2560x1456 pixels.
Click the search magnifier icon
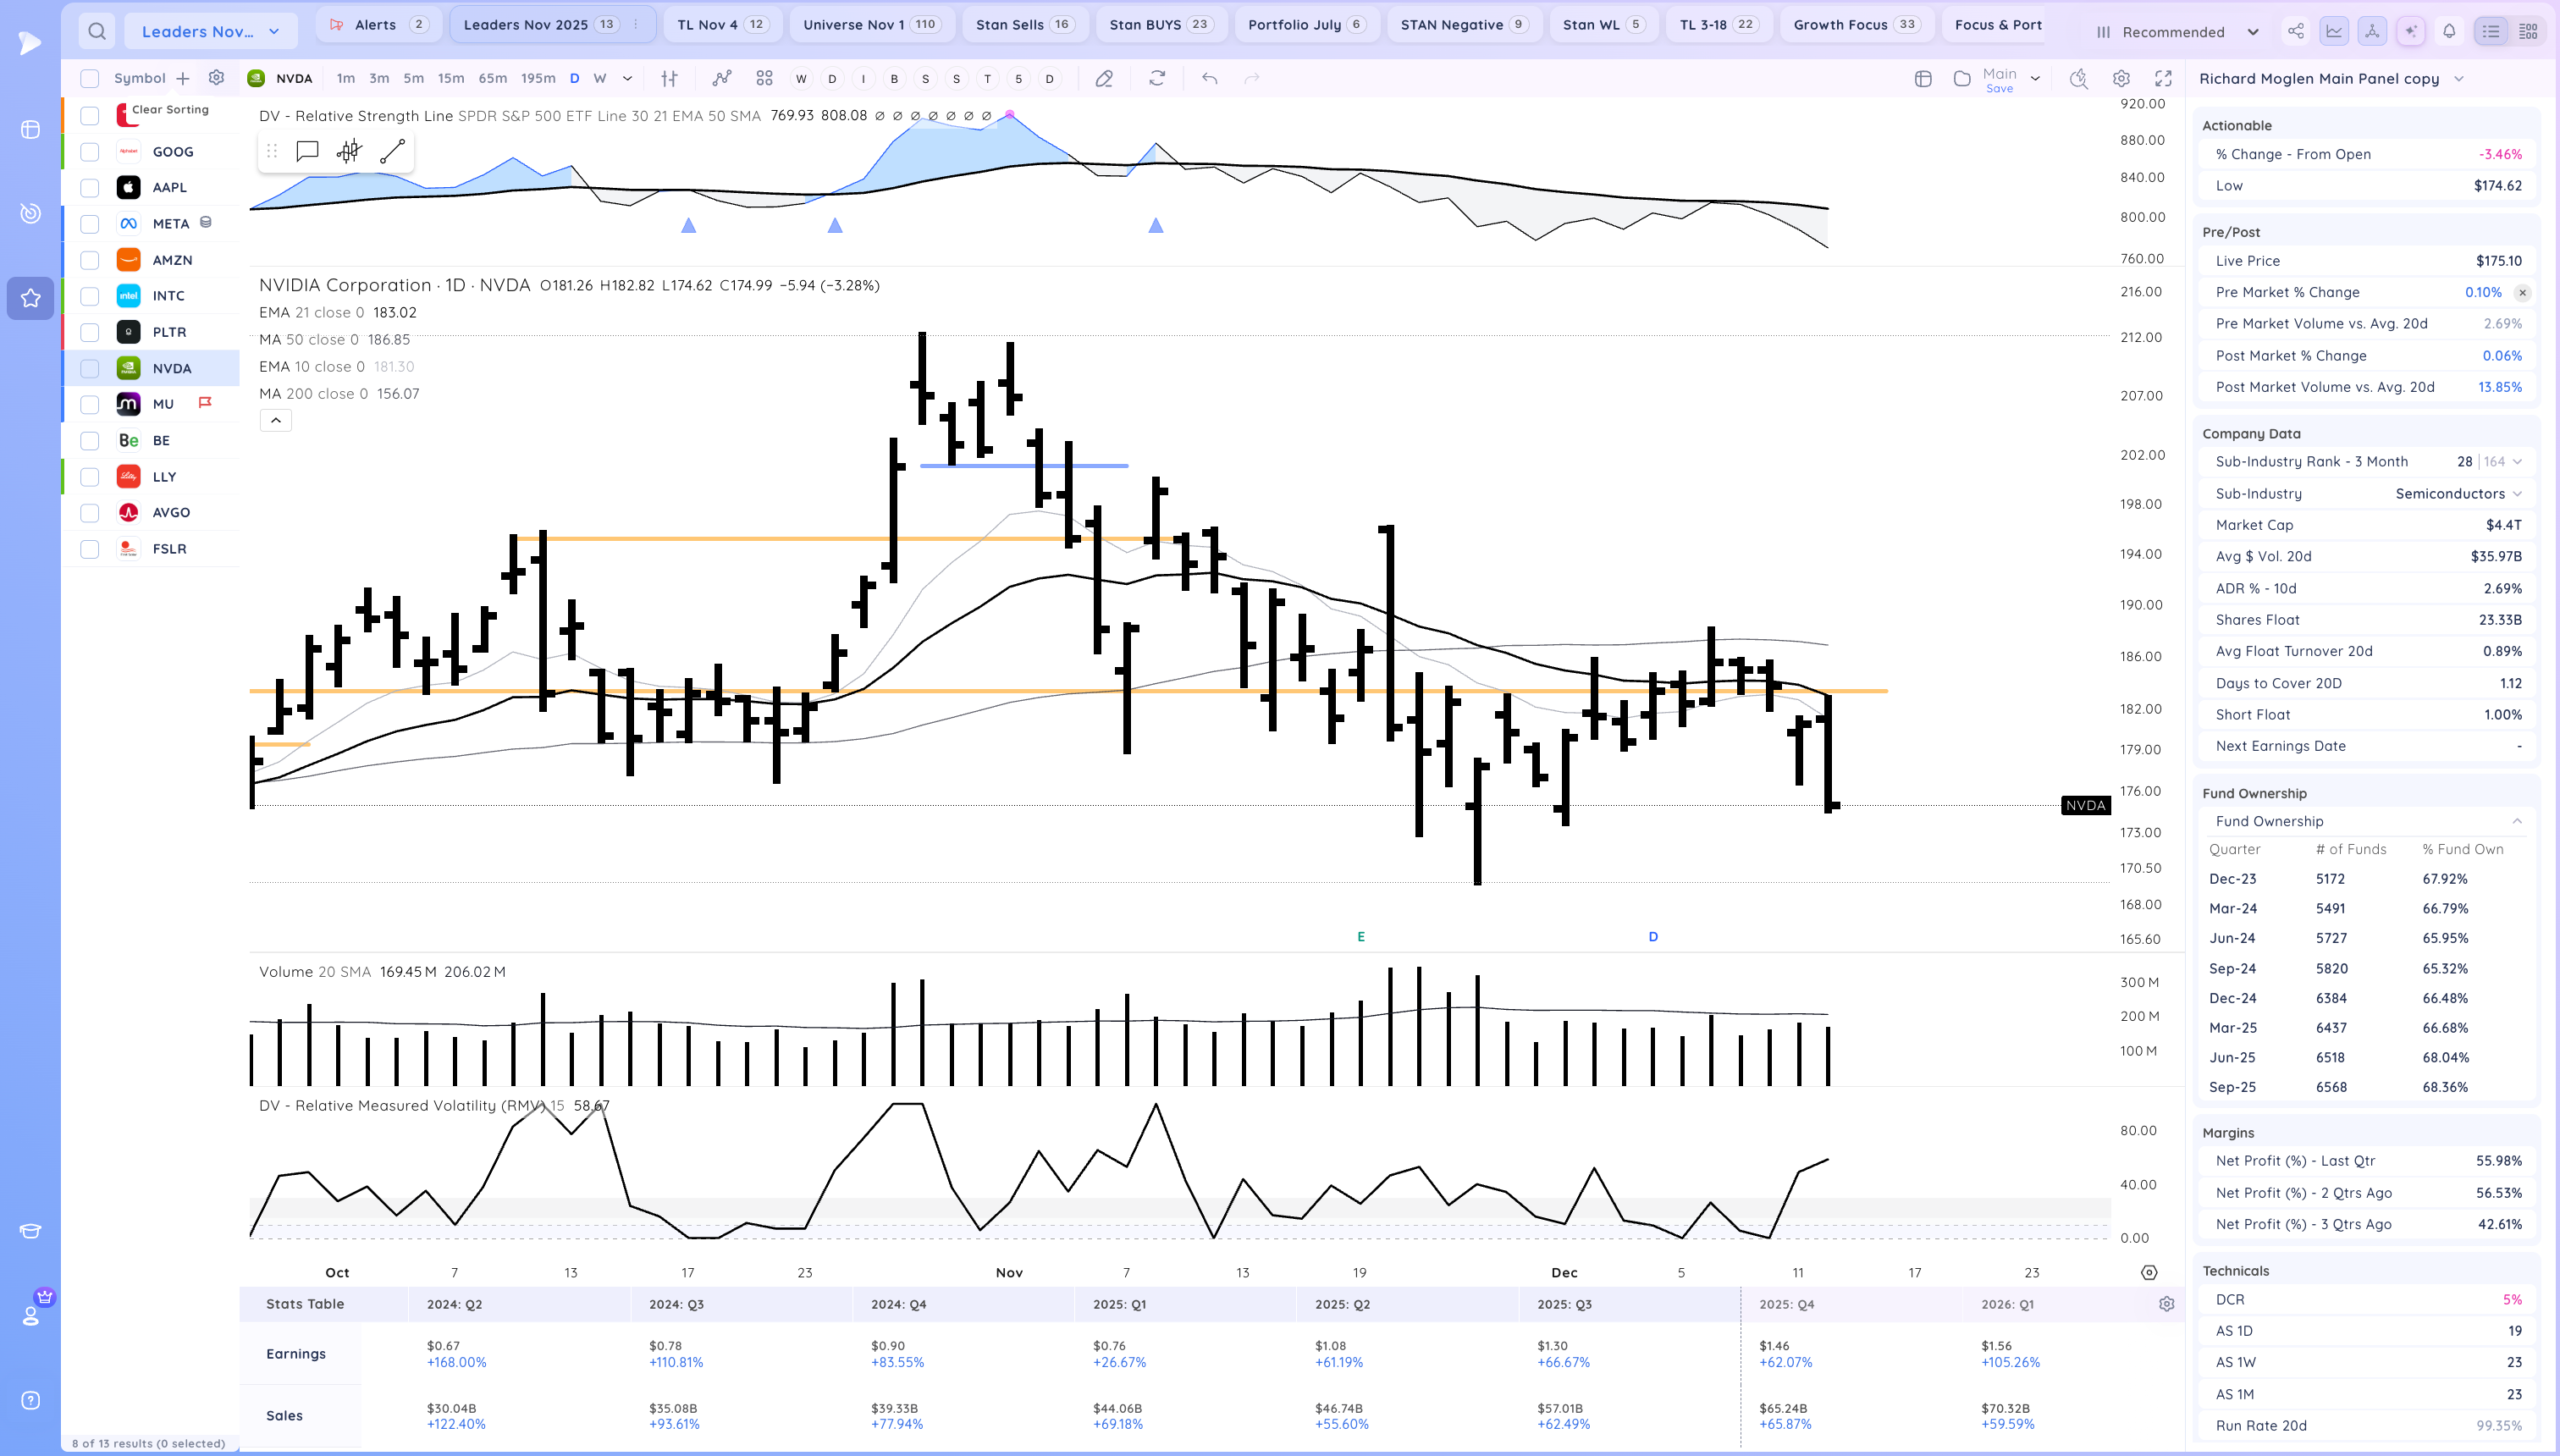pyautogui.click(x=96, y=31)
